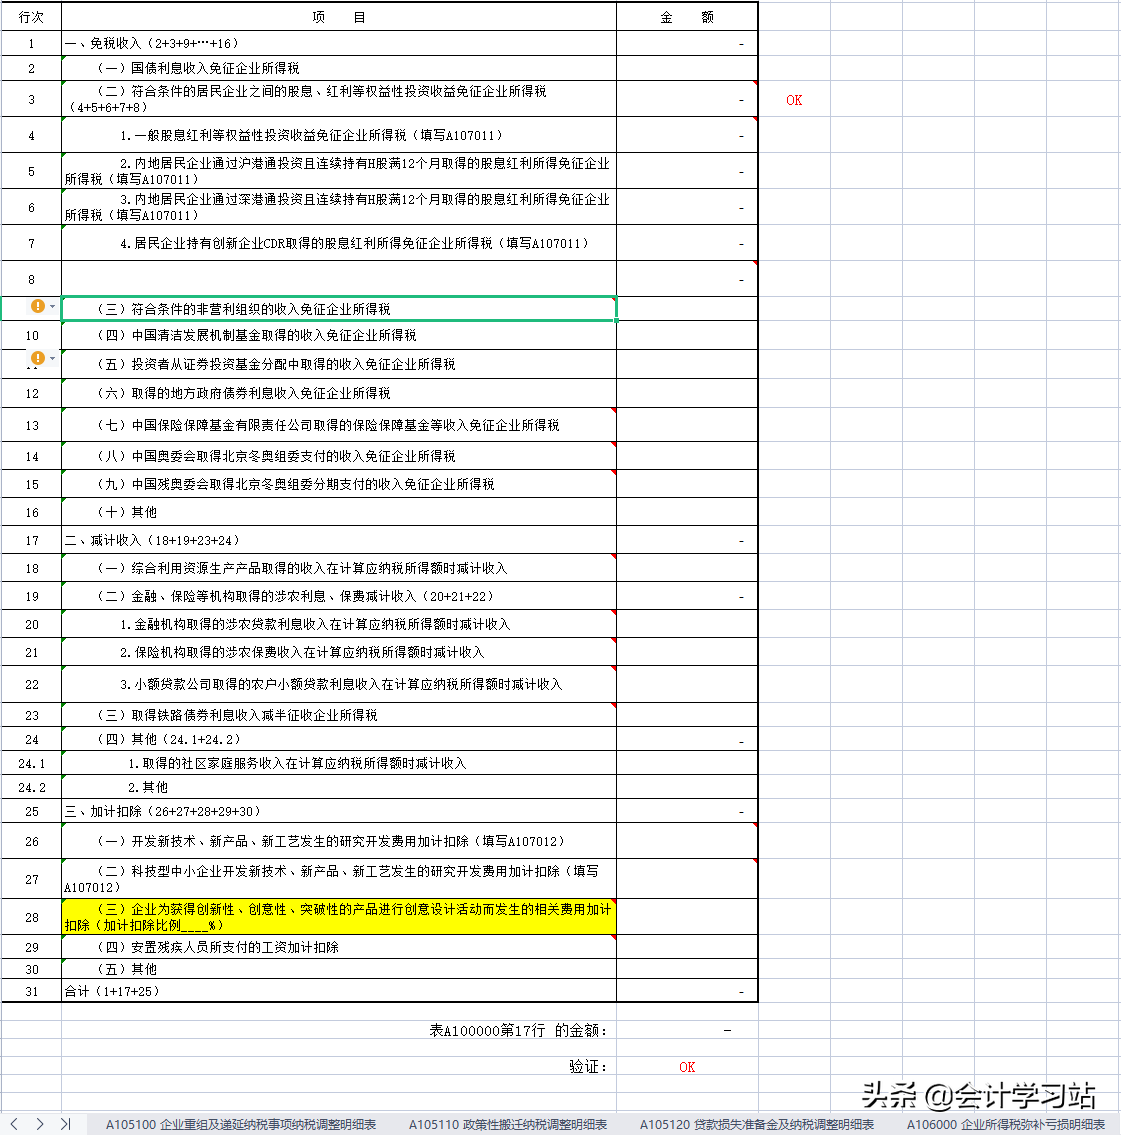This screenshot has width=1121, height=1135.
Task: Click the red OK validation text near row 3
Action: (793, 99)
